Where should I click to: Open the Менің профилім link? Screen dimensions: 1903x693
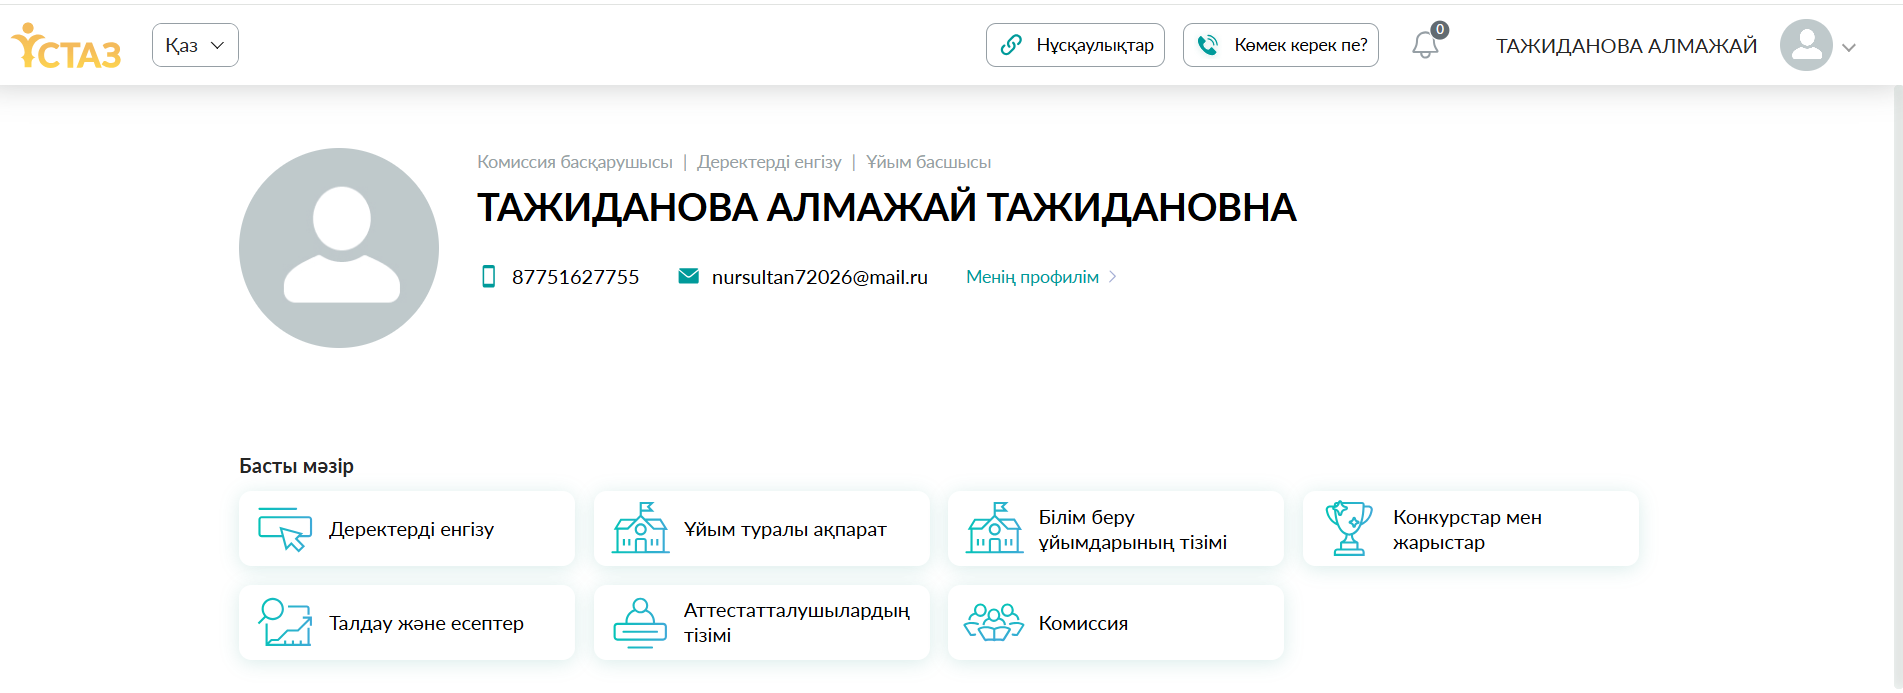pyautogui.click(x=1032, y=277)
